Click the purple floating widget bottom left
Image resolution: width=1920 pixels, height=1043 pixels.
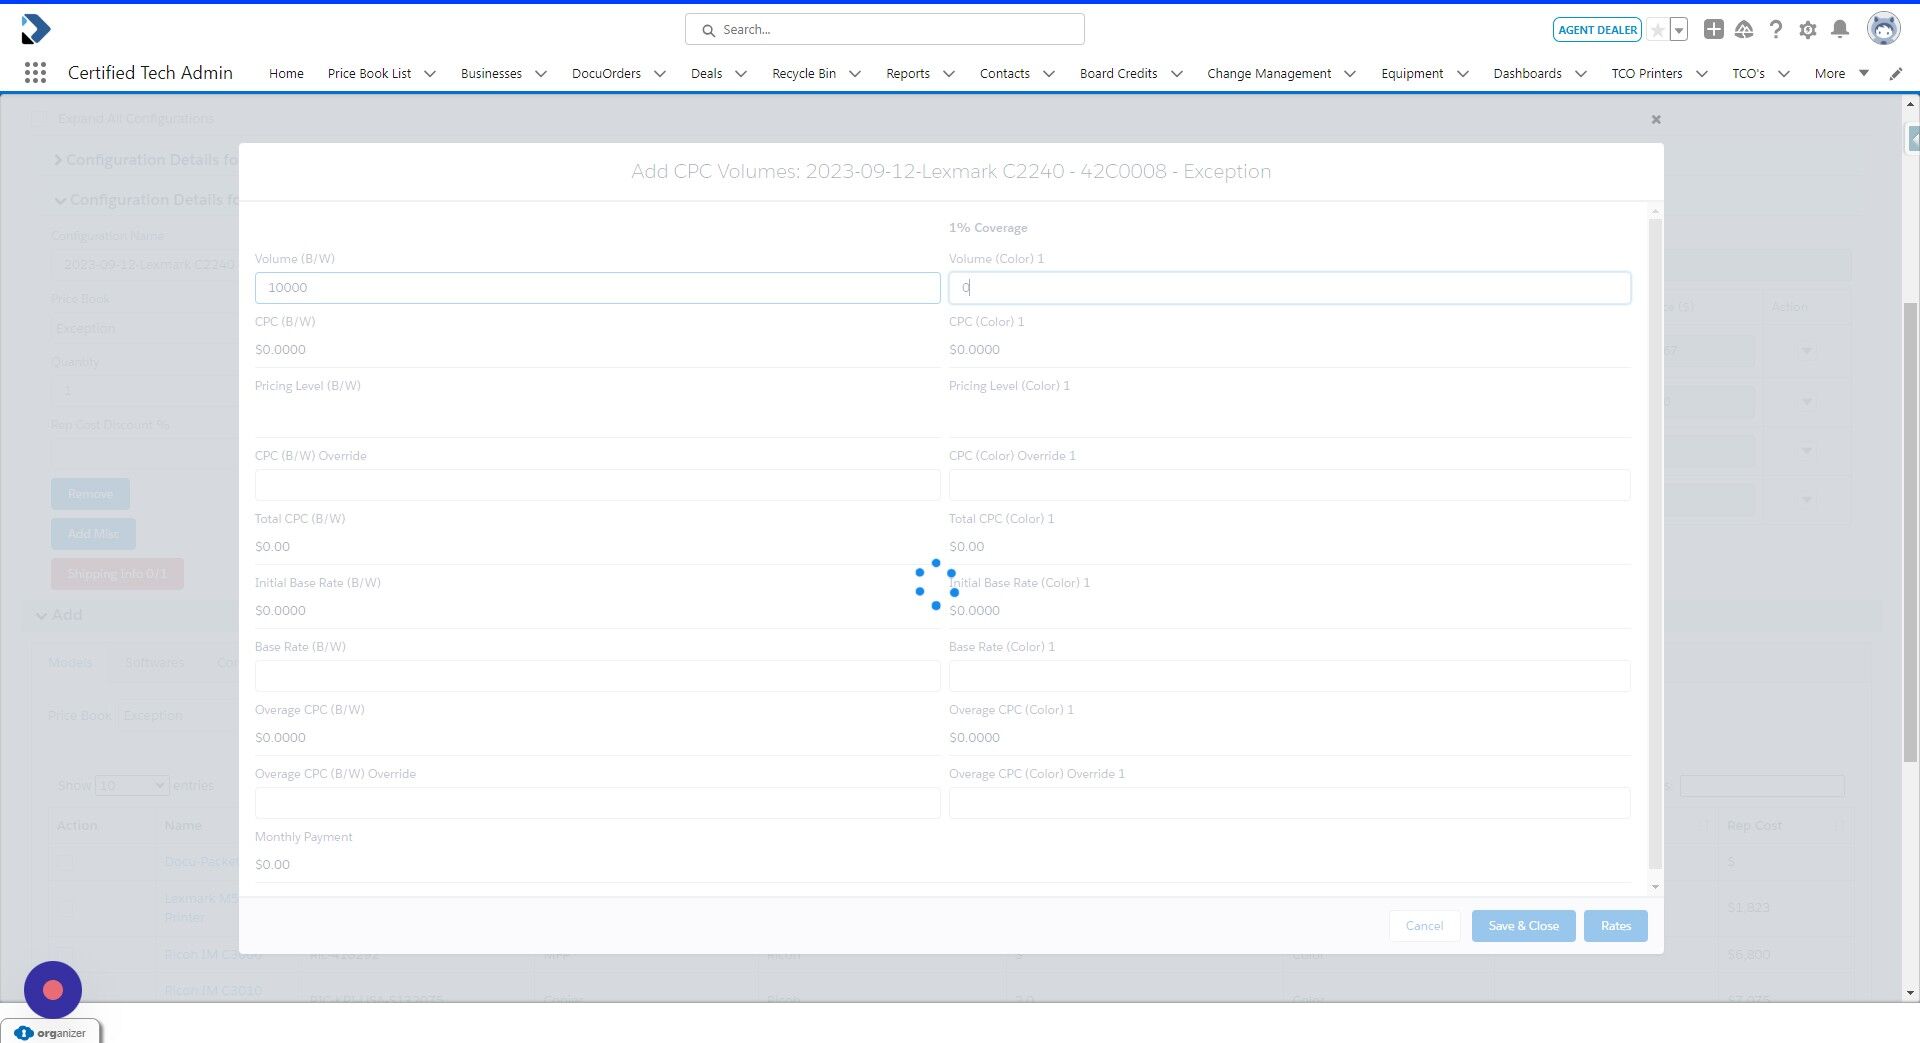click(x=52, y=989)
